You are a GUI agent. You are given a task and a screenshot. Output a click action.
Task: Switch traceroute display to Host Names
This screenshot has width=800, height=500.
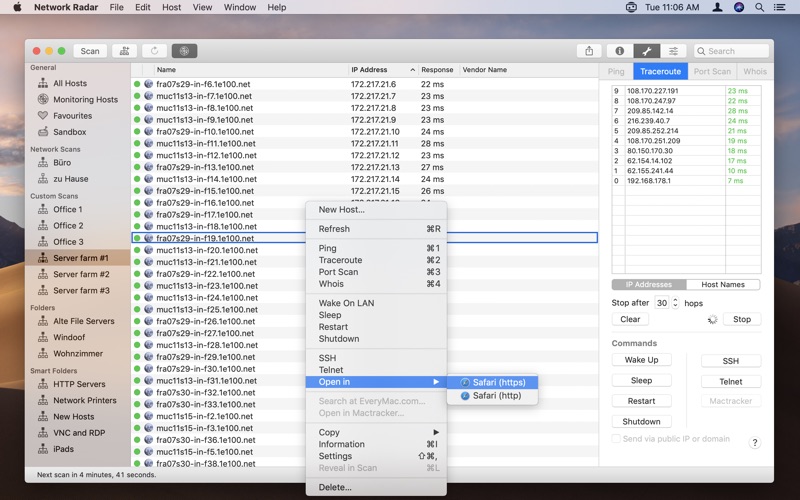tap(722, 285)
